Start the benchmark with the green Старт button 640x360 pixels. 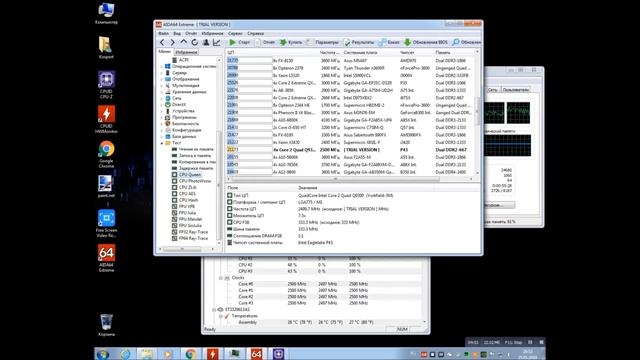239,42
